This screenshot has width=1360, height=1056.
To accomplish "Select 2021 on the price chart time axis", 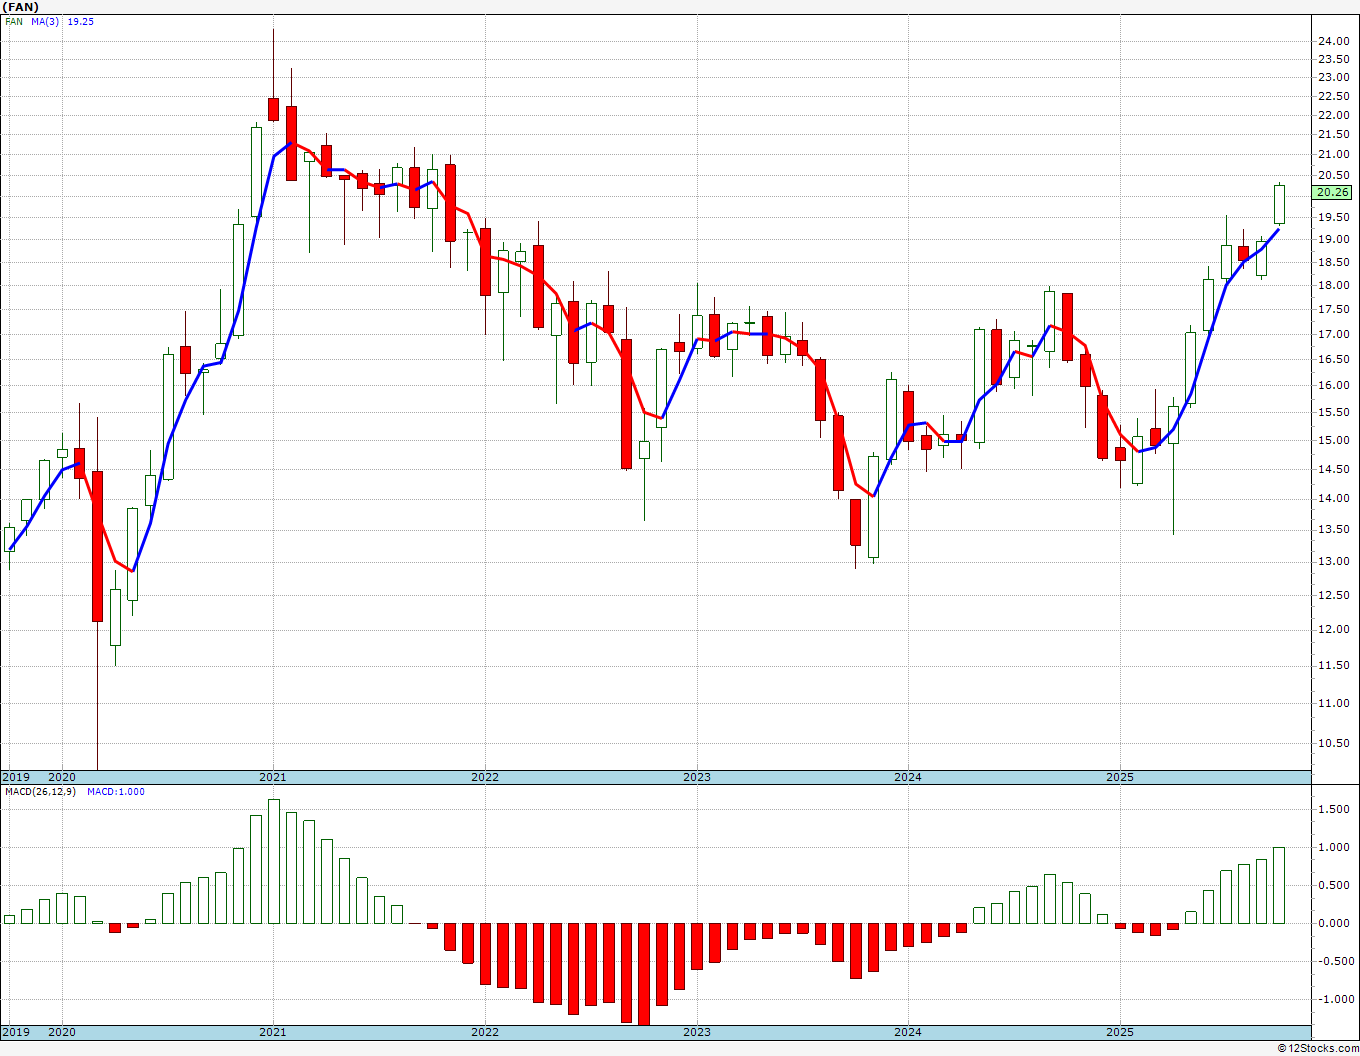I will [273, 777].
